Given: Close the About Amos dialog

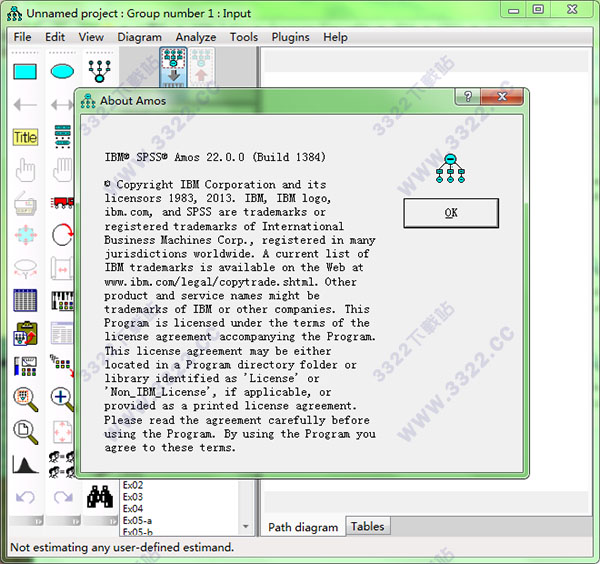Looking at the screenshot, I should (502, 96).
